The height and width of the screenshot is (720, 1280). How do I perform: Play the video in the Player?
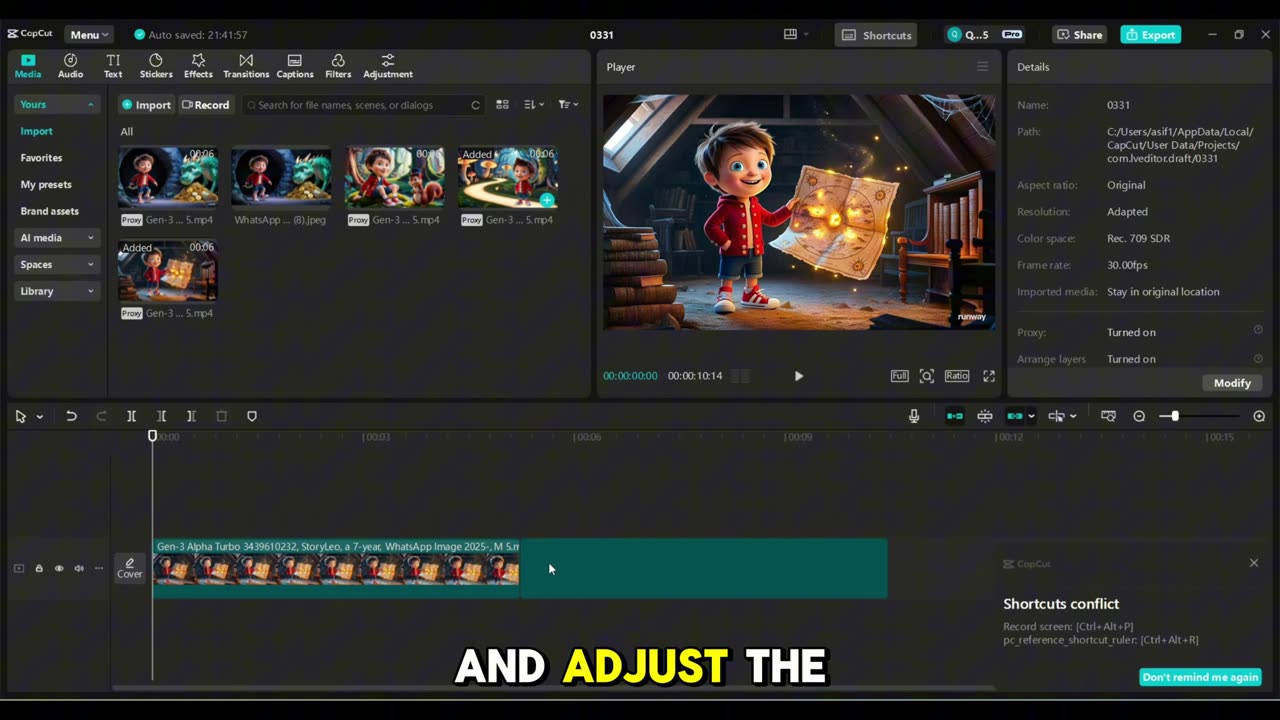[798, 376]
